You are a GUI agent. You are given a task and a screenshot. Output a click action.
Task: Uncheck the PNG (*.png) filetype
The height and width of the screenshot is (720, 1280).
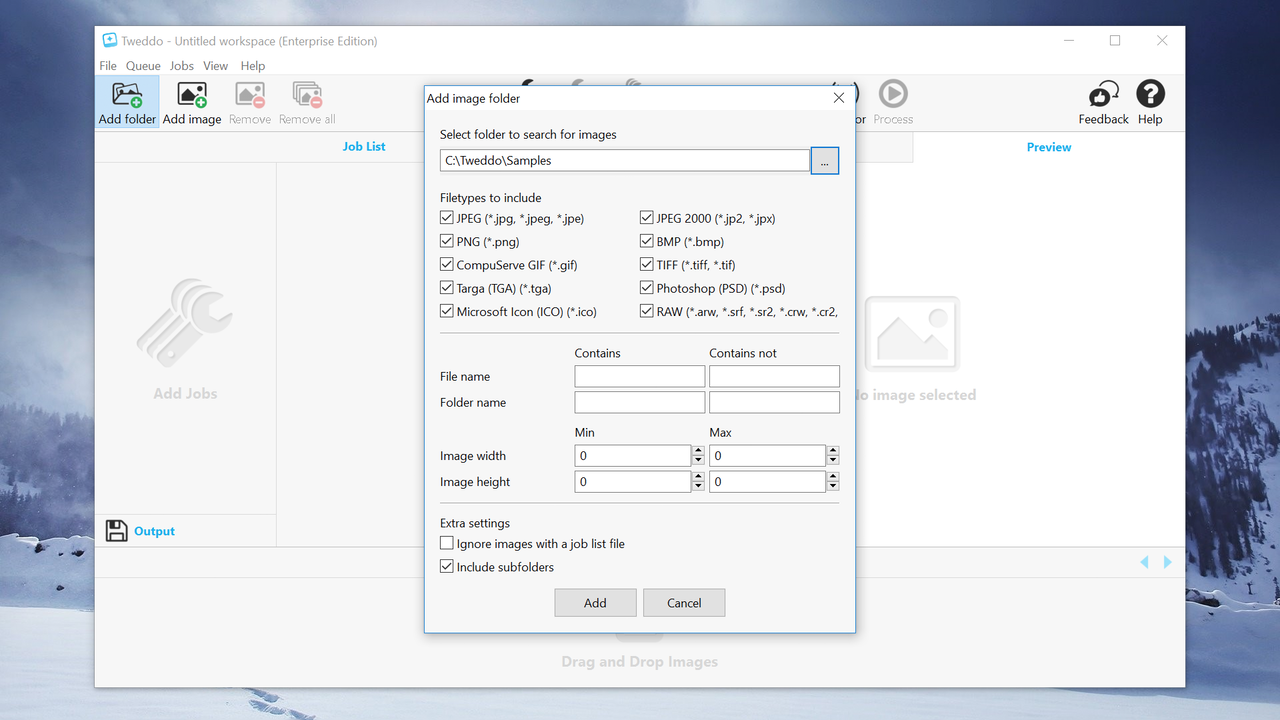coord(447,241)
